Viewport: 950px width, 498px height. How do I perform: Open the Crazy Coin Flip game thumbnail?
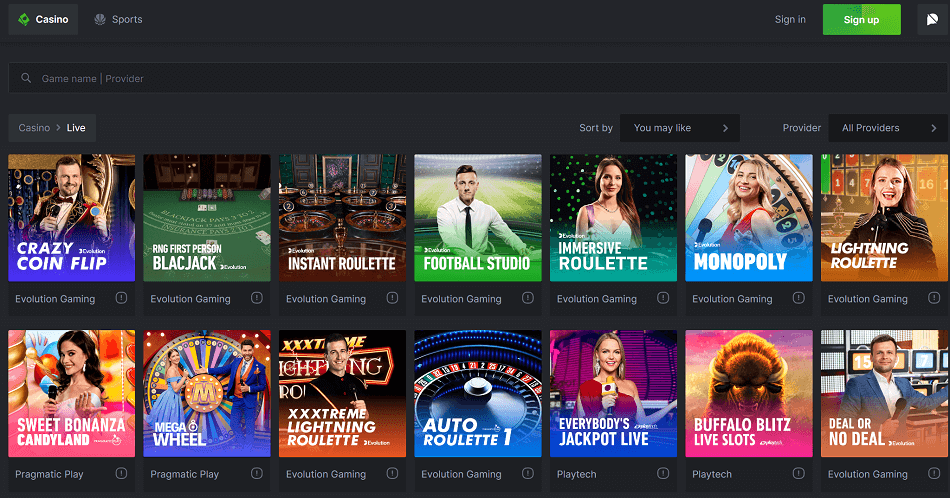pyautogui.click(x=71, y=217)
